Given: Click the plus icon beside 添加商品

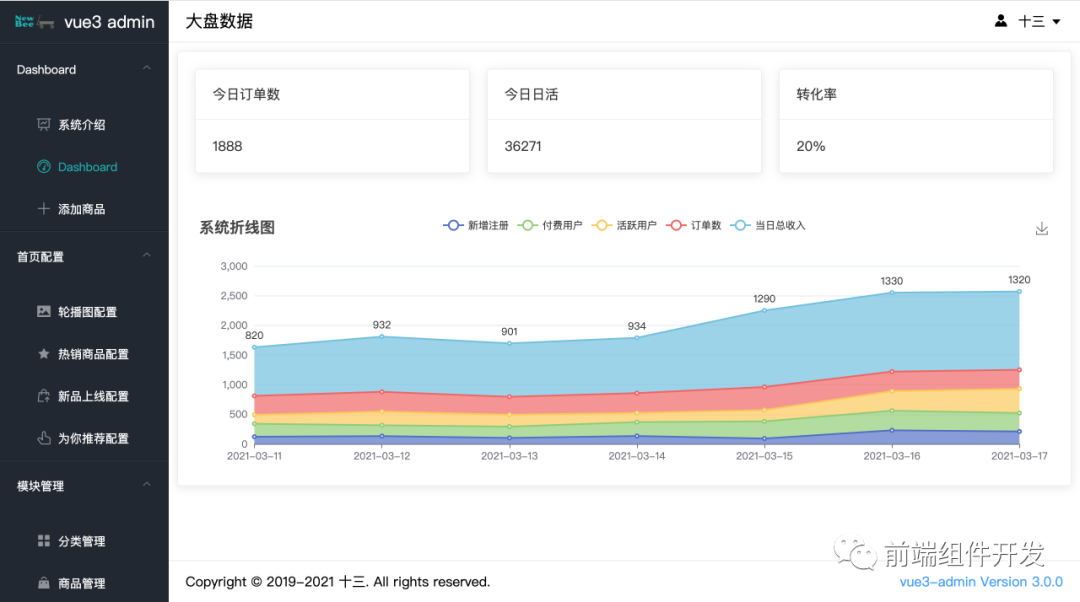Looking at the screenshot, I should [43, 209].
